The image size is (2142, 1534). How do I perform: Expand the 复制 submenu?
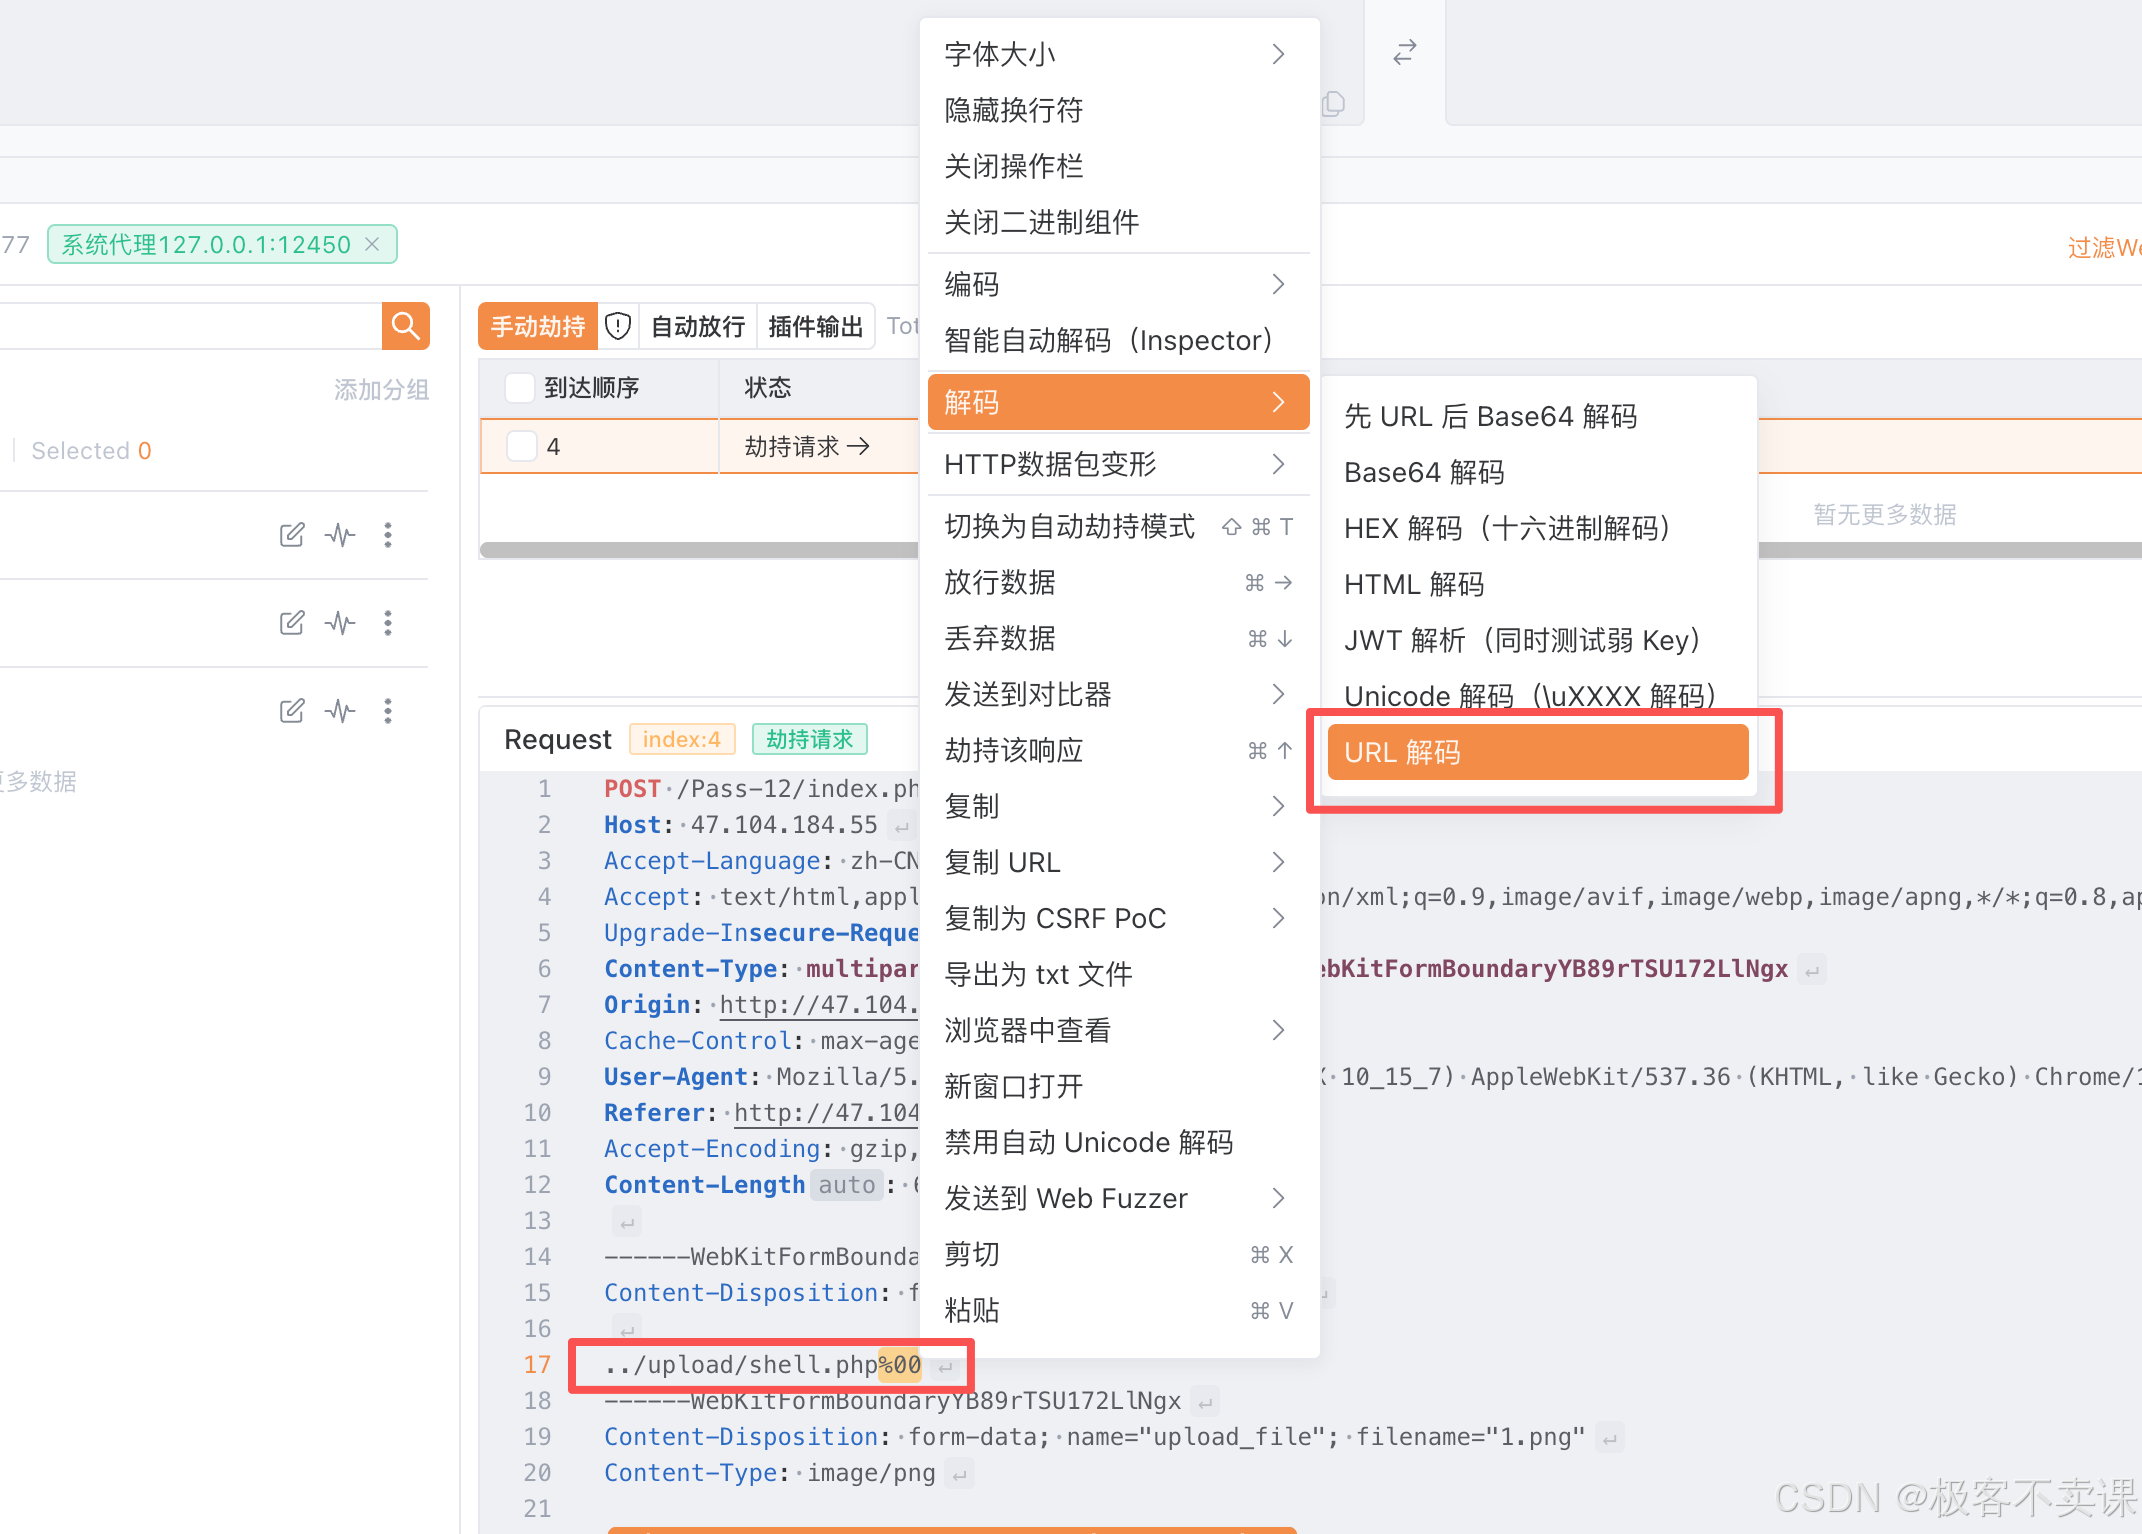pyautogui.click(x=1118, y=806)
